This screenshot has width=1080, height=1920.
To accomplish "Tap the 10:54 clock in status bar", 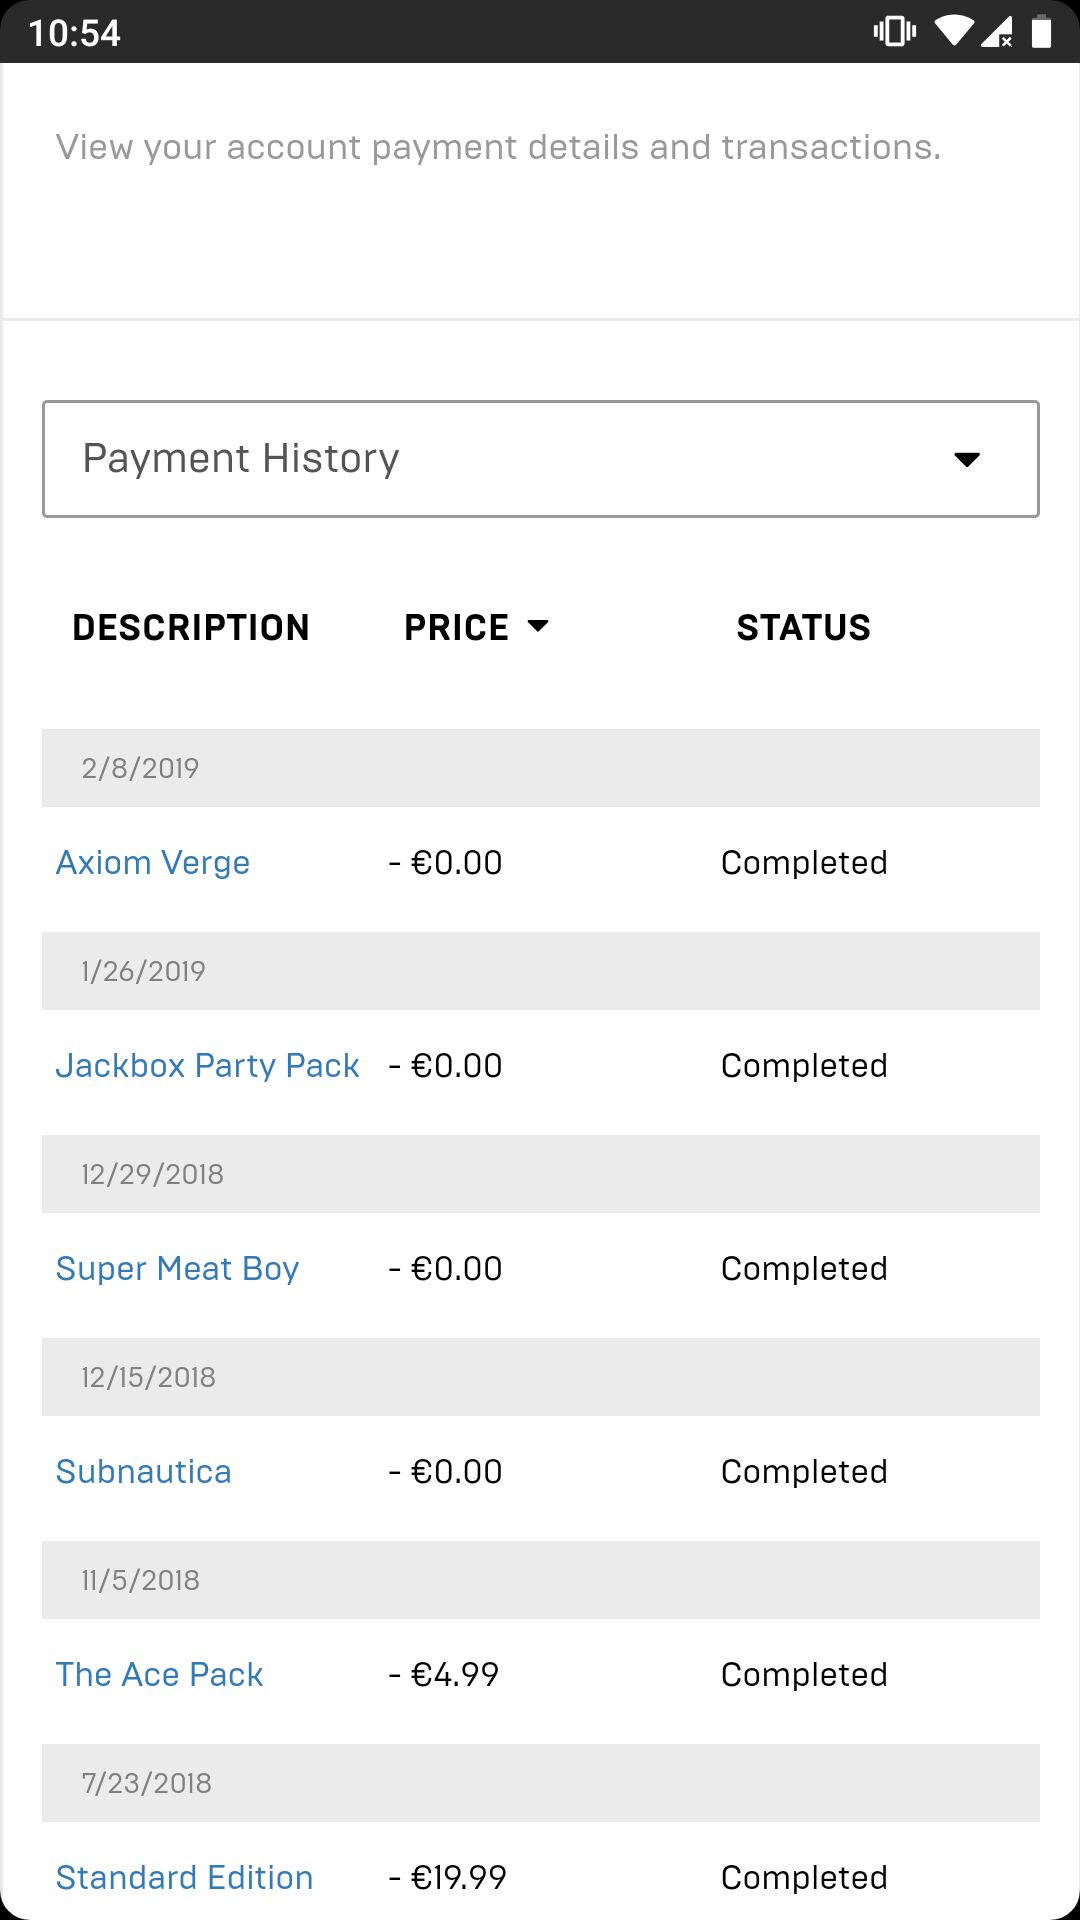I will pos(75,33).
